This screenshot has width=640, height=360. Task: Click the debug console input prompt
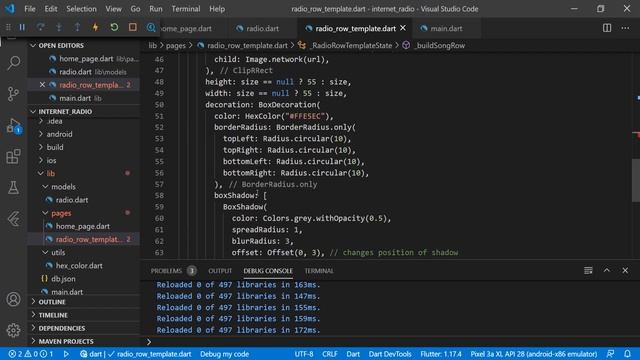390,342
